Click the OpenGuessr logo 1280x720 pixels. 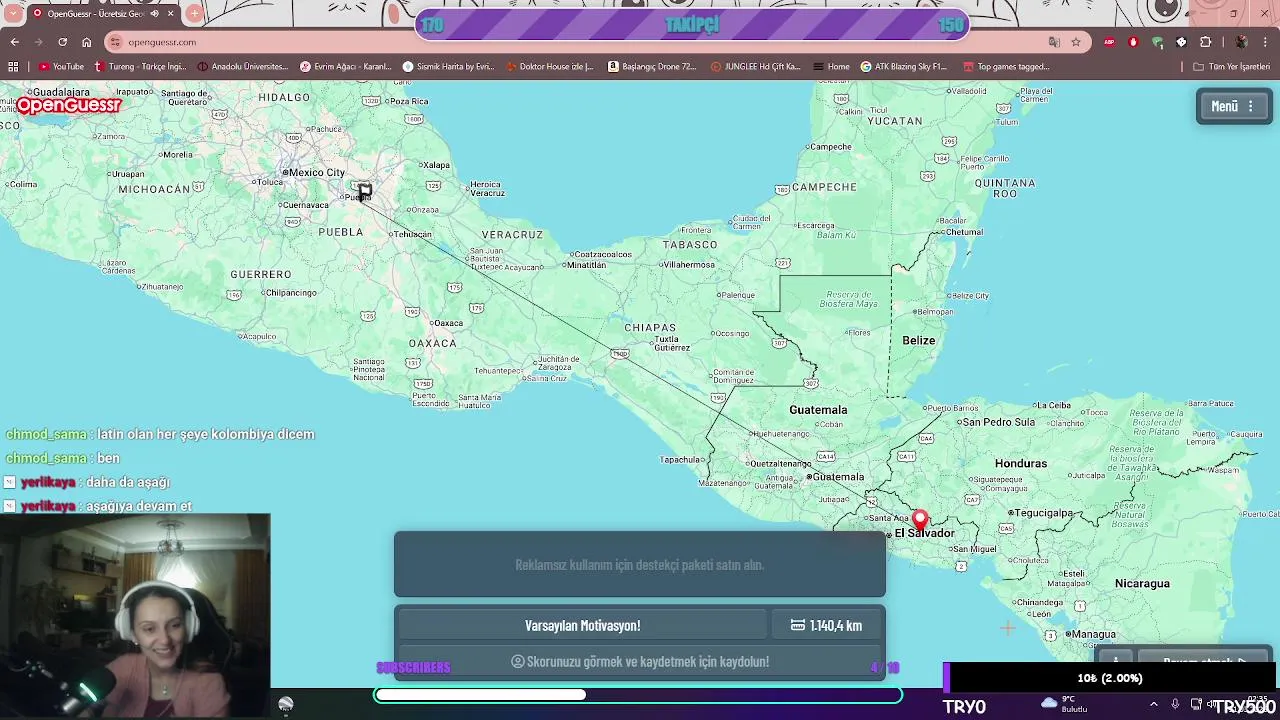point(69,105)
